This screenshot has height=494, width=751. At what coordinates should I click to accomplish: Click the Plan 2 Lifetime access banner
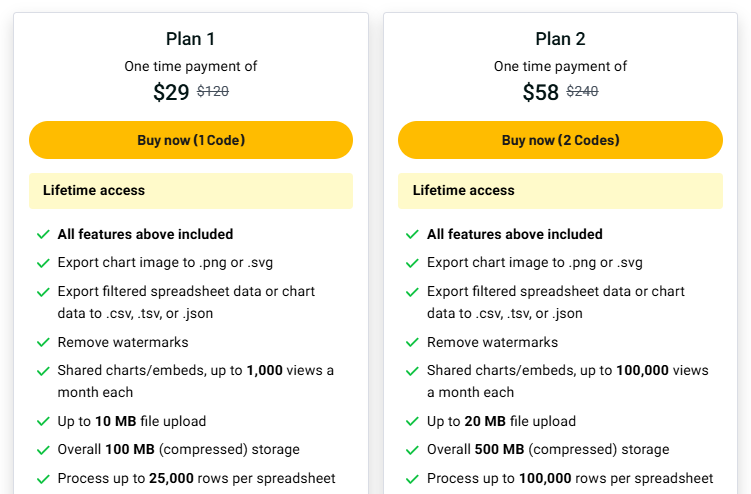tap(560, 191)
